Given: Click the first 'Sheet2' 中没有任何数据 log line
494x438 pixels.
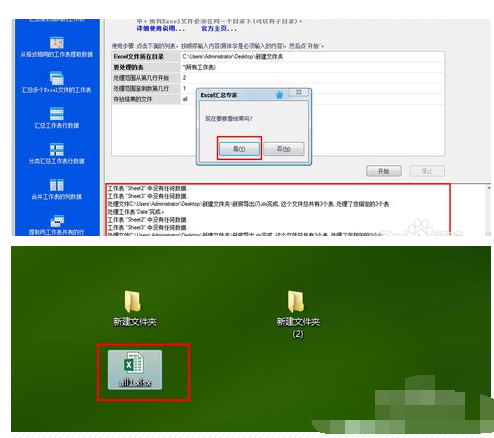Looking at the screenshot, I should 147,188.
